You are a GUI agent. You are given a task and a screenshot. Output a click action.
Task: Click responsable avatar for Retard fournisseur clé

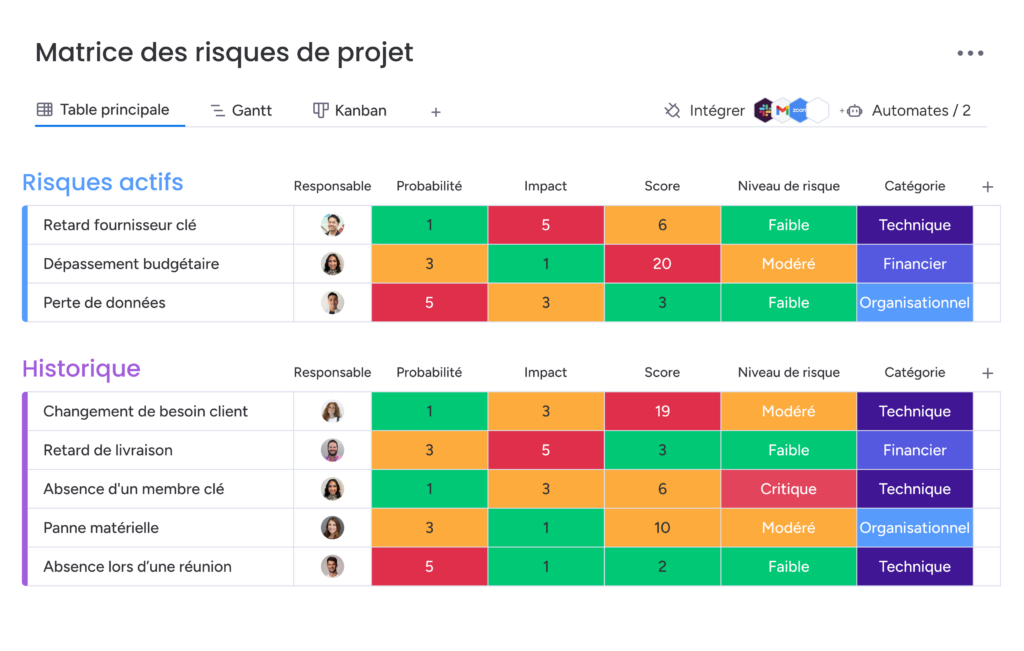[x=332, y=225]
